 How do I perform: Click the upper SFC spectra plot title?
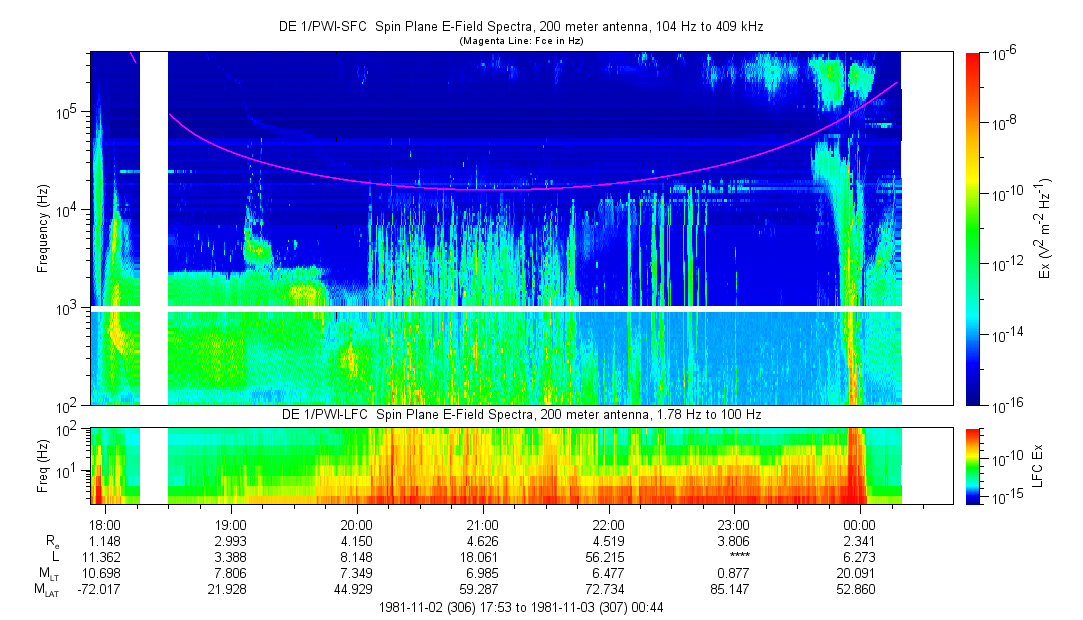tap(520, 28)
